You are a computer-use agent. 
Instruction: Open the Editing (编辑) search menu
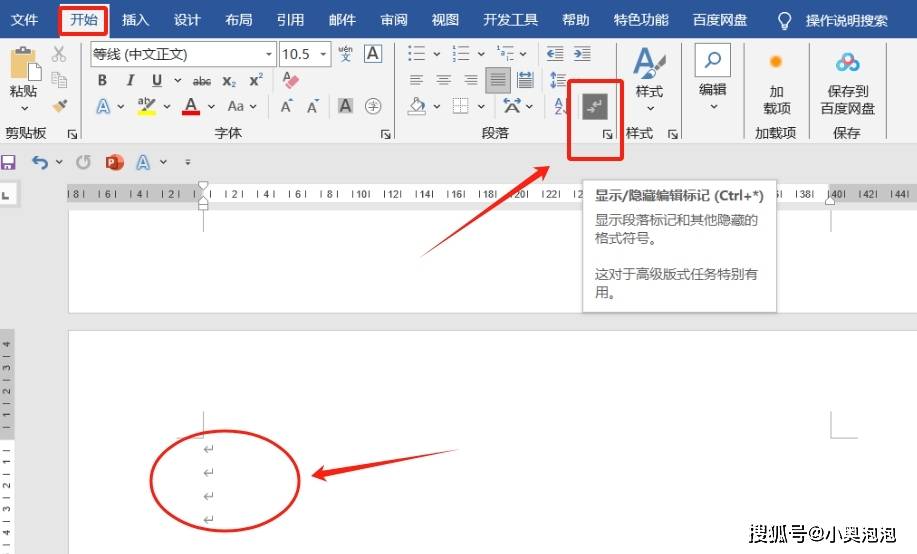pyautogui.click(x=713, y=78)
